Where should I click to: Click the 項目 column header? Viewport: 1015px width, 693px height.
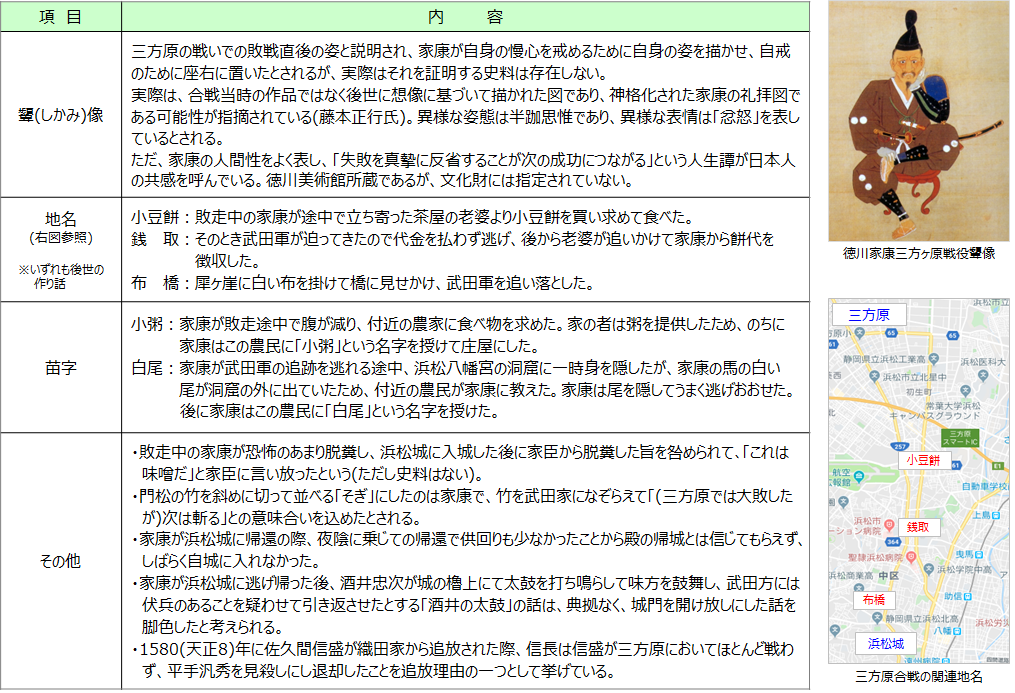(61, 17)
